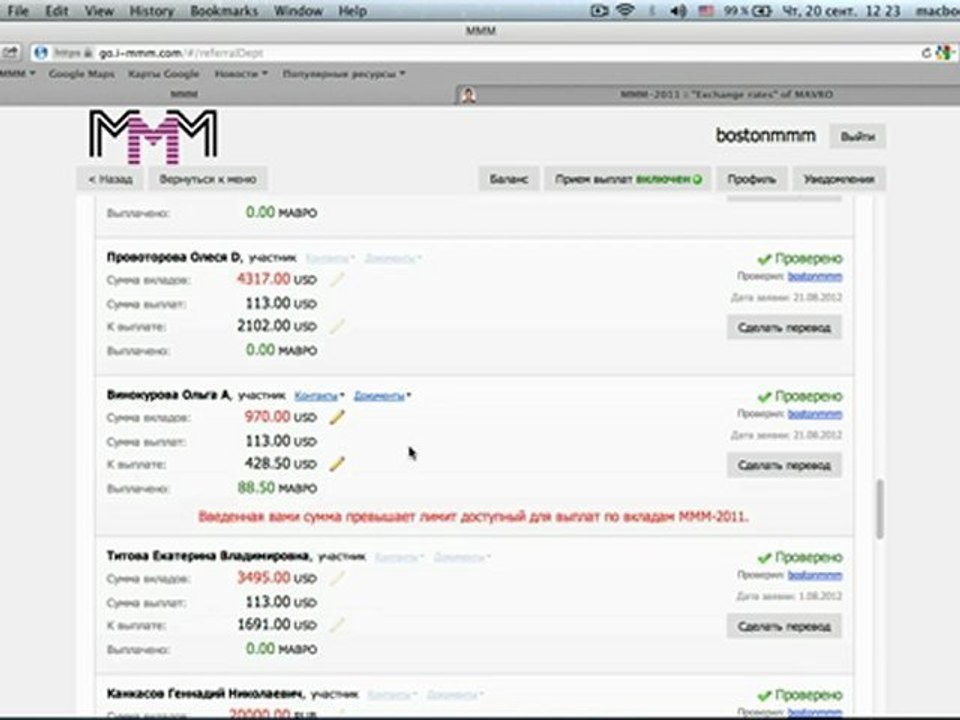Click Сделать перевод for Винокурова Ольга
The image size is (960, 720).
(784, 465)
